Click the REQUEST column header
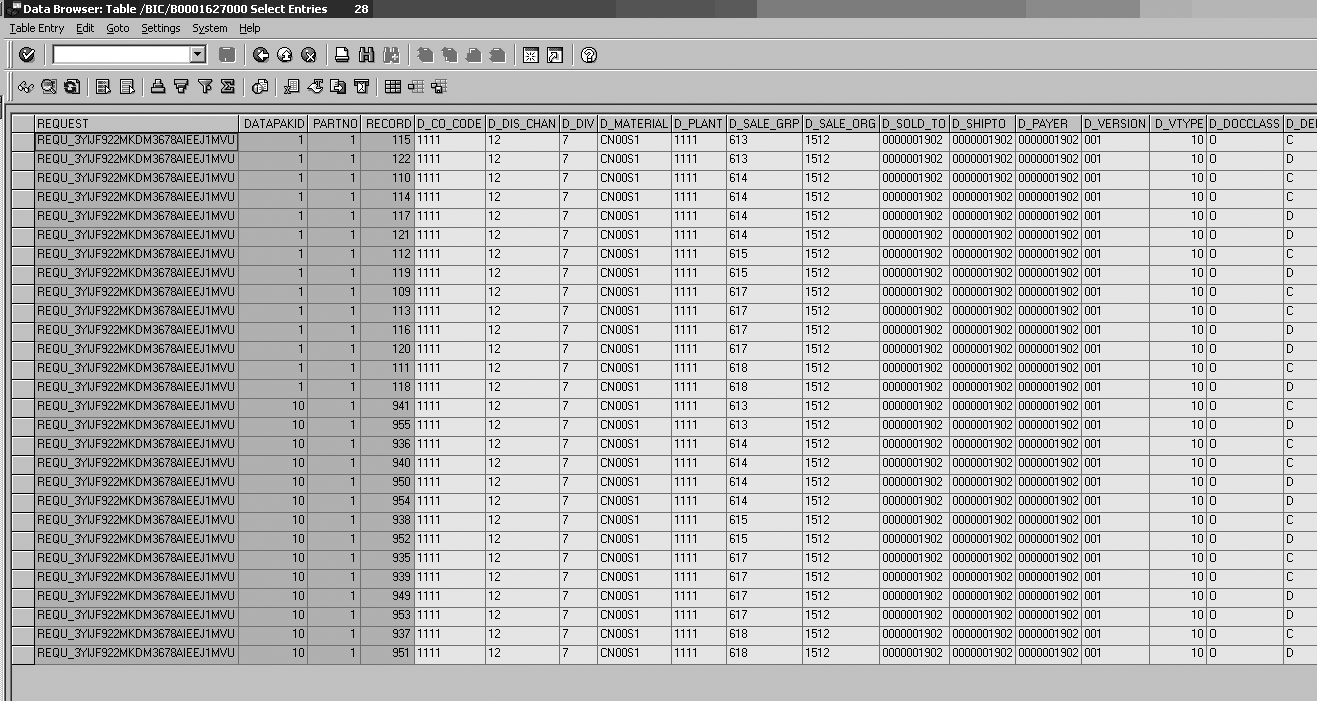1317x701 pixels. (136, 124)
